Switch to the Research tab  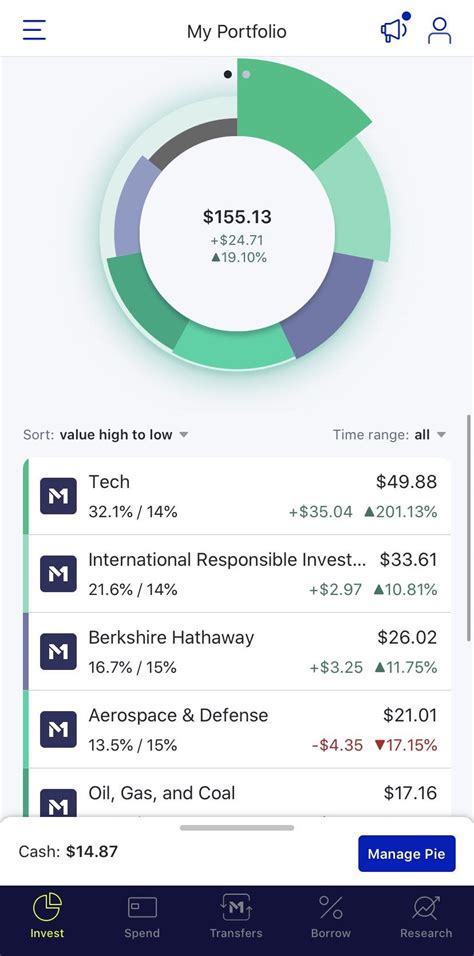coord(426,916)
